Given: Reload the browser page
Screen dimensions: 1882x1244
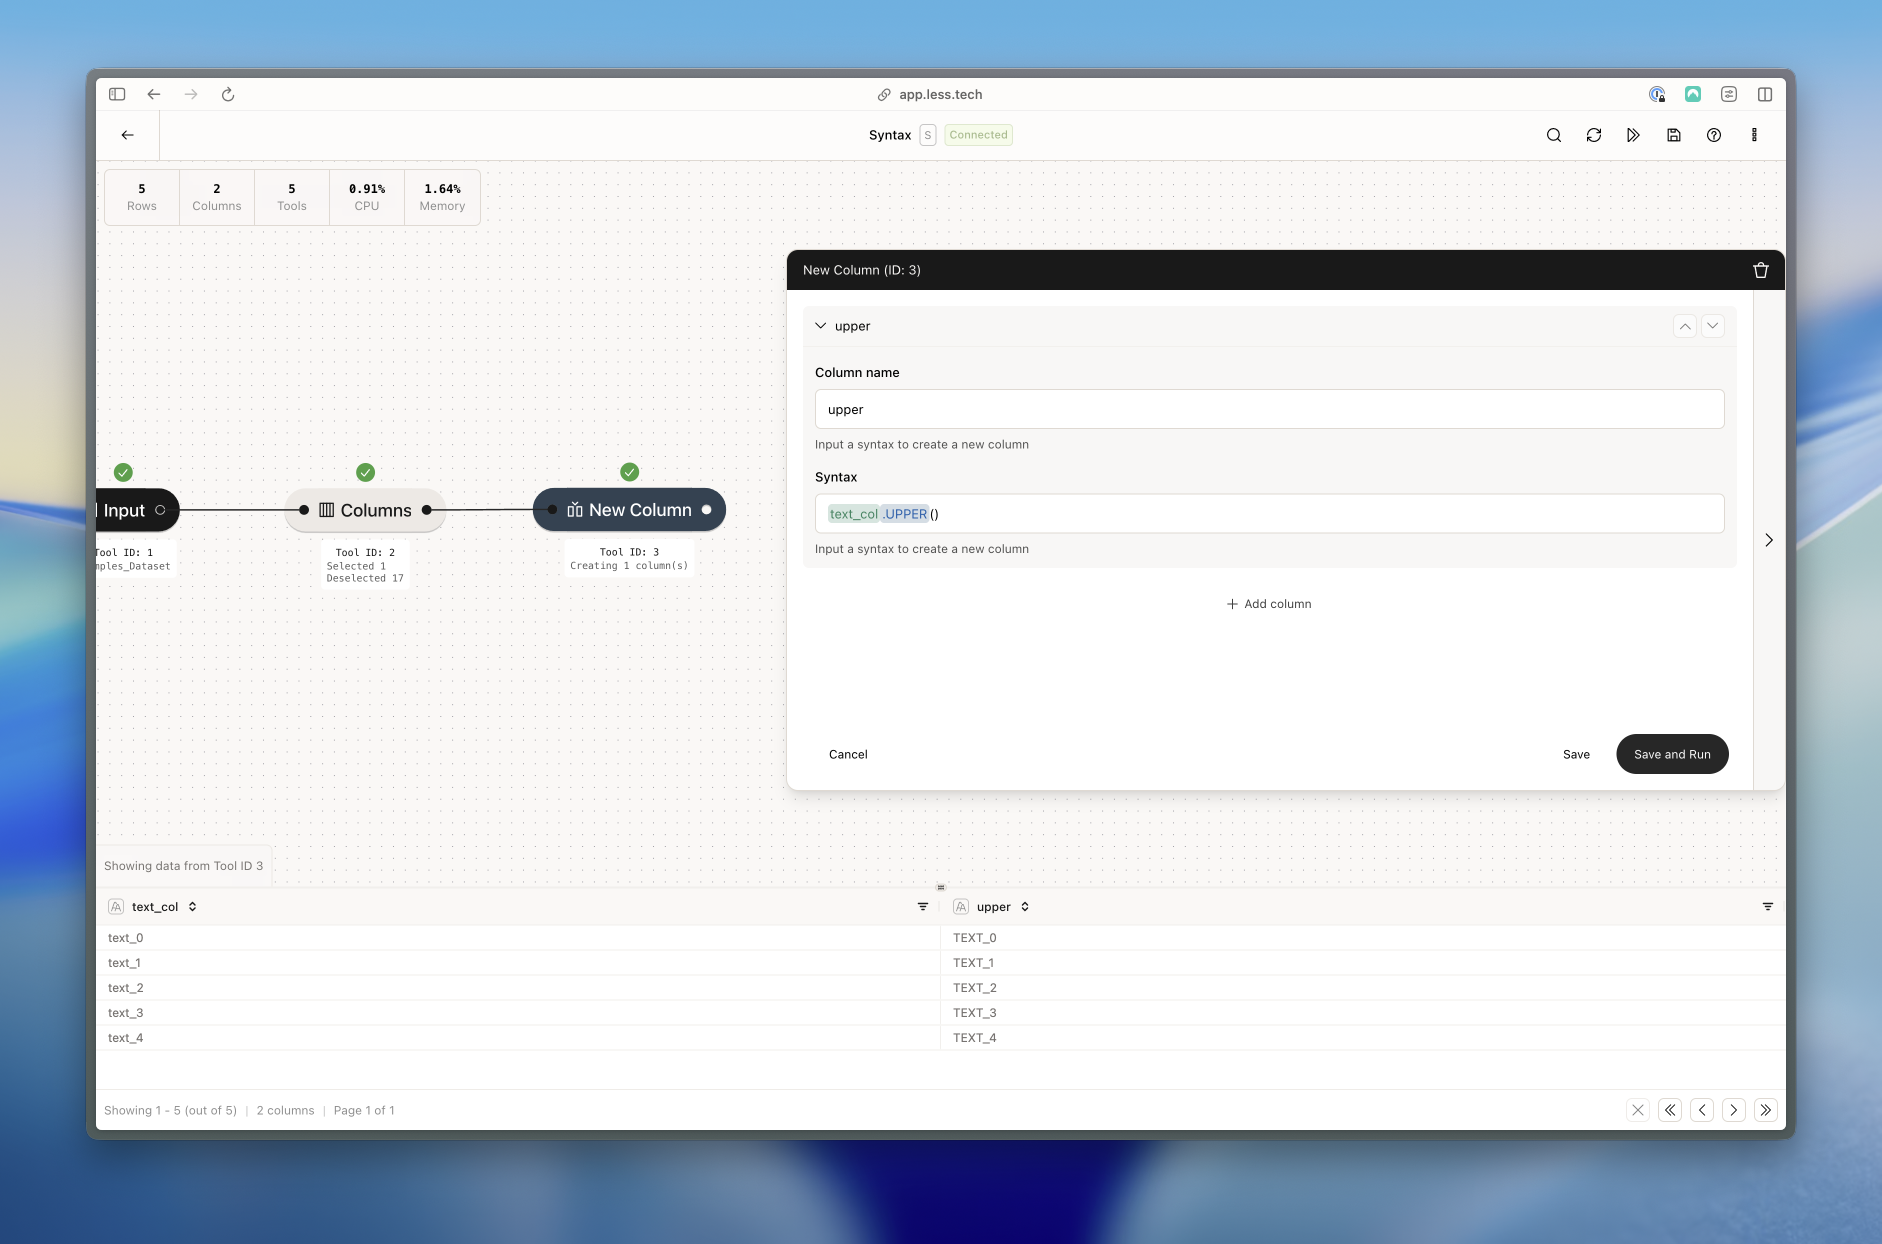Looking at the screenshot, I should (x=228, y=94).
